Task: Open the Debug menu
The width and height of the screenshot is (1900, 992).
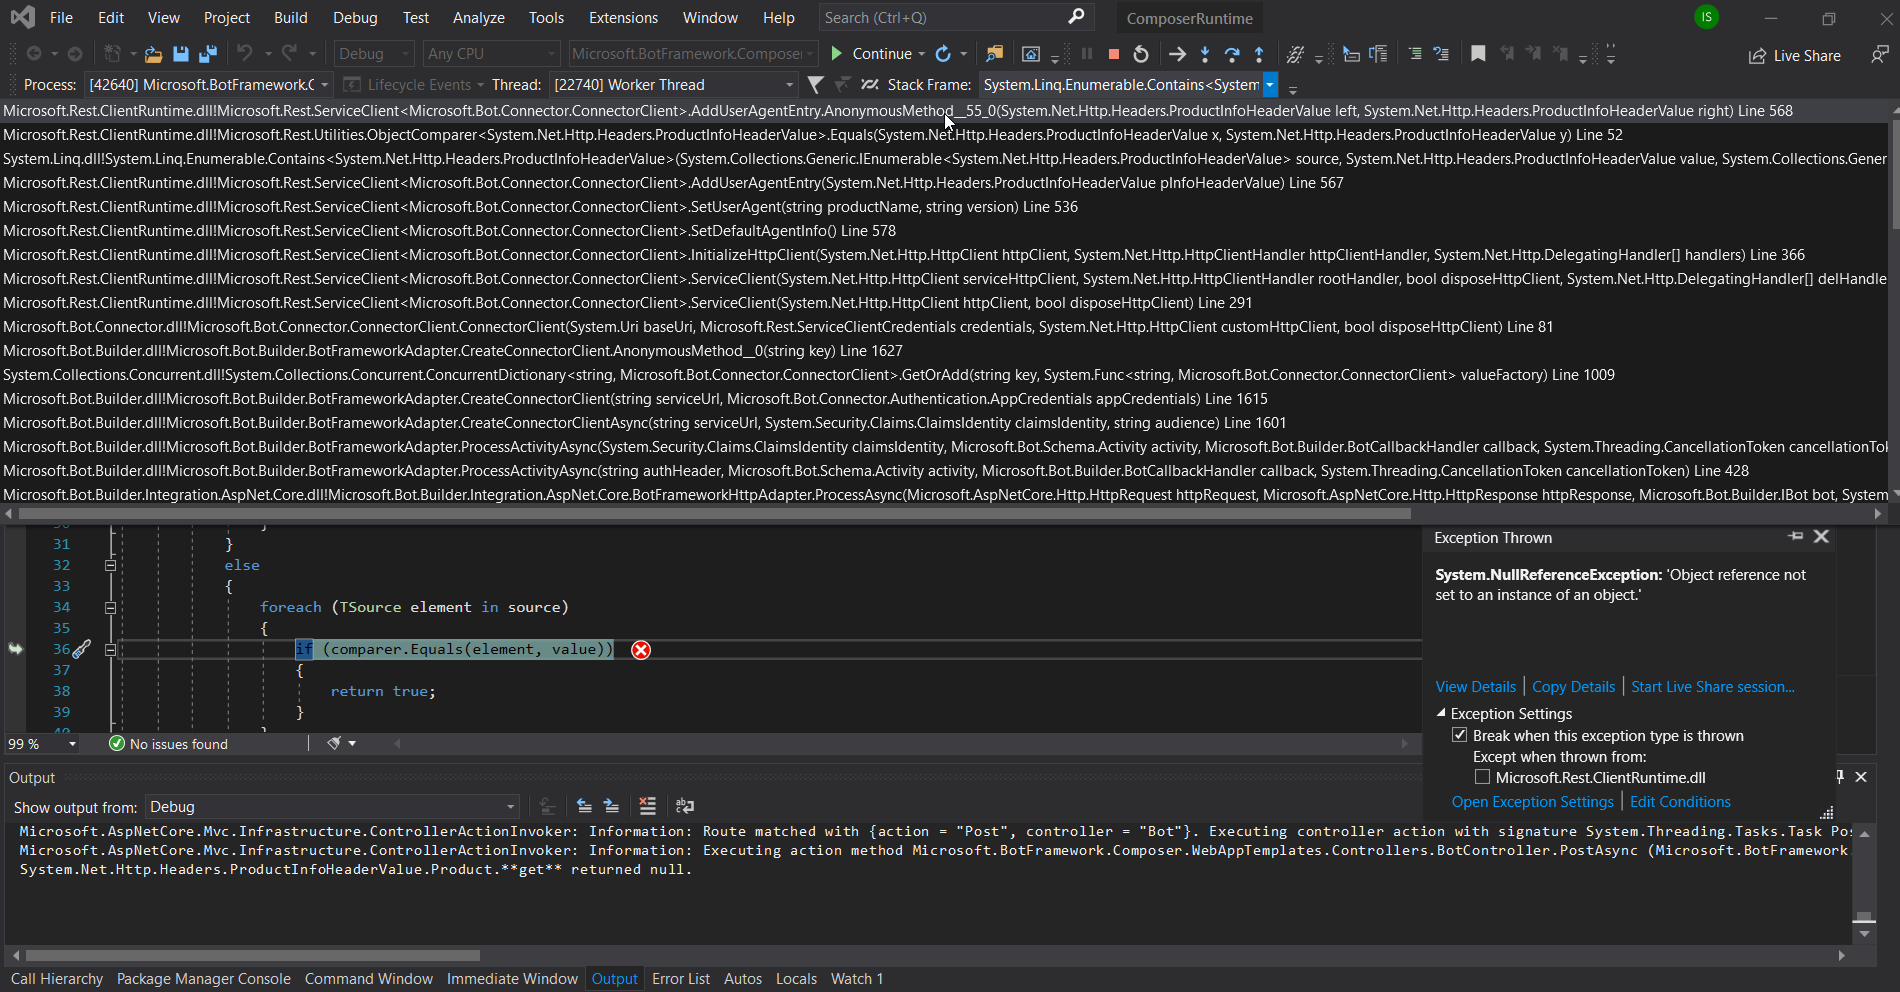Action: 355,17
